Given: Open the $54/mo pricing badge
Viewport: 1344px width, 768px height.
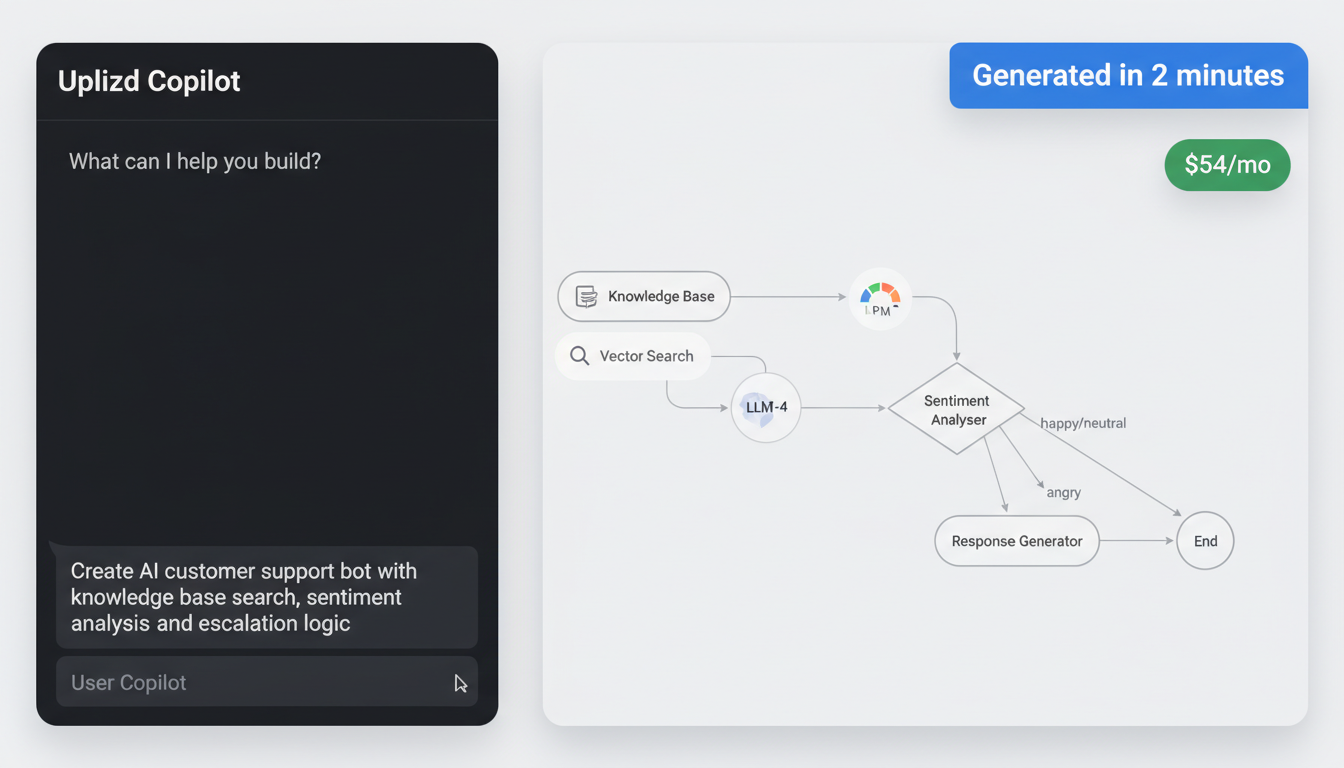Looking at the screenshot, I should coord(1227,165).
